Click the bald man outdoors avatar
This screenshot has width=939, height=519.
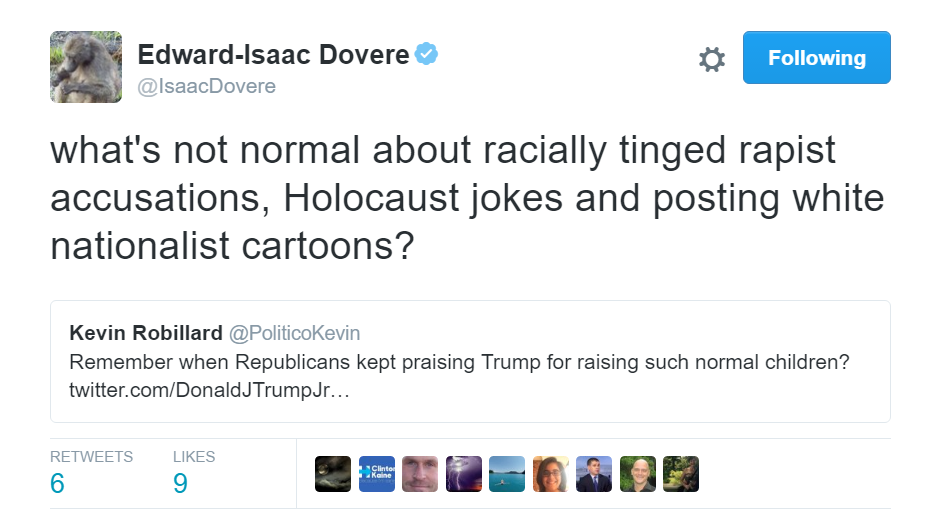637,474
